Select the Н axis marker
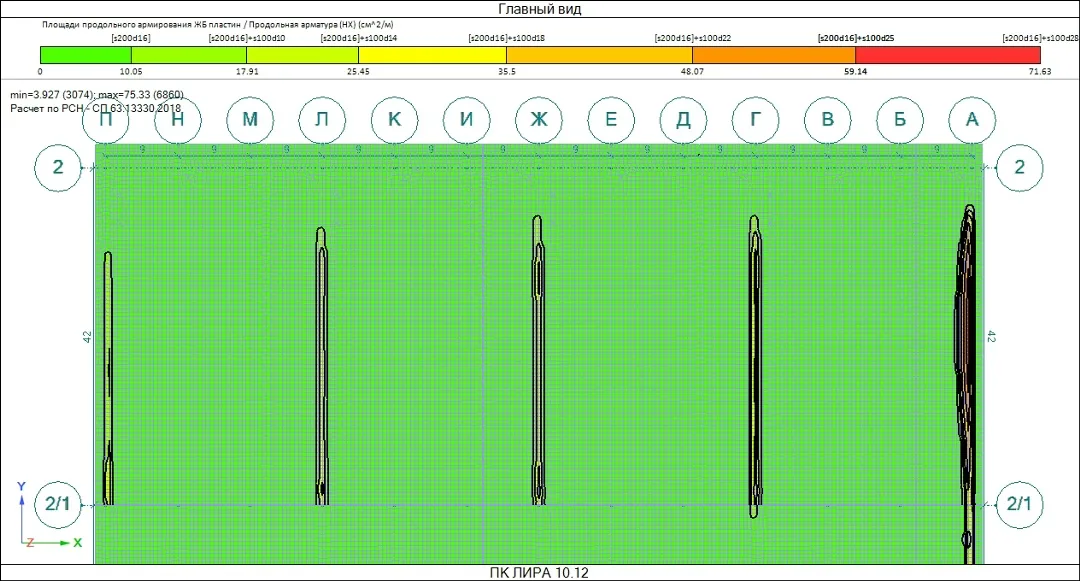The height and width of the screenshot is (581, 1080). [178, 120]
